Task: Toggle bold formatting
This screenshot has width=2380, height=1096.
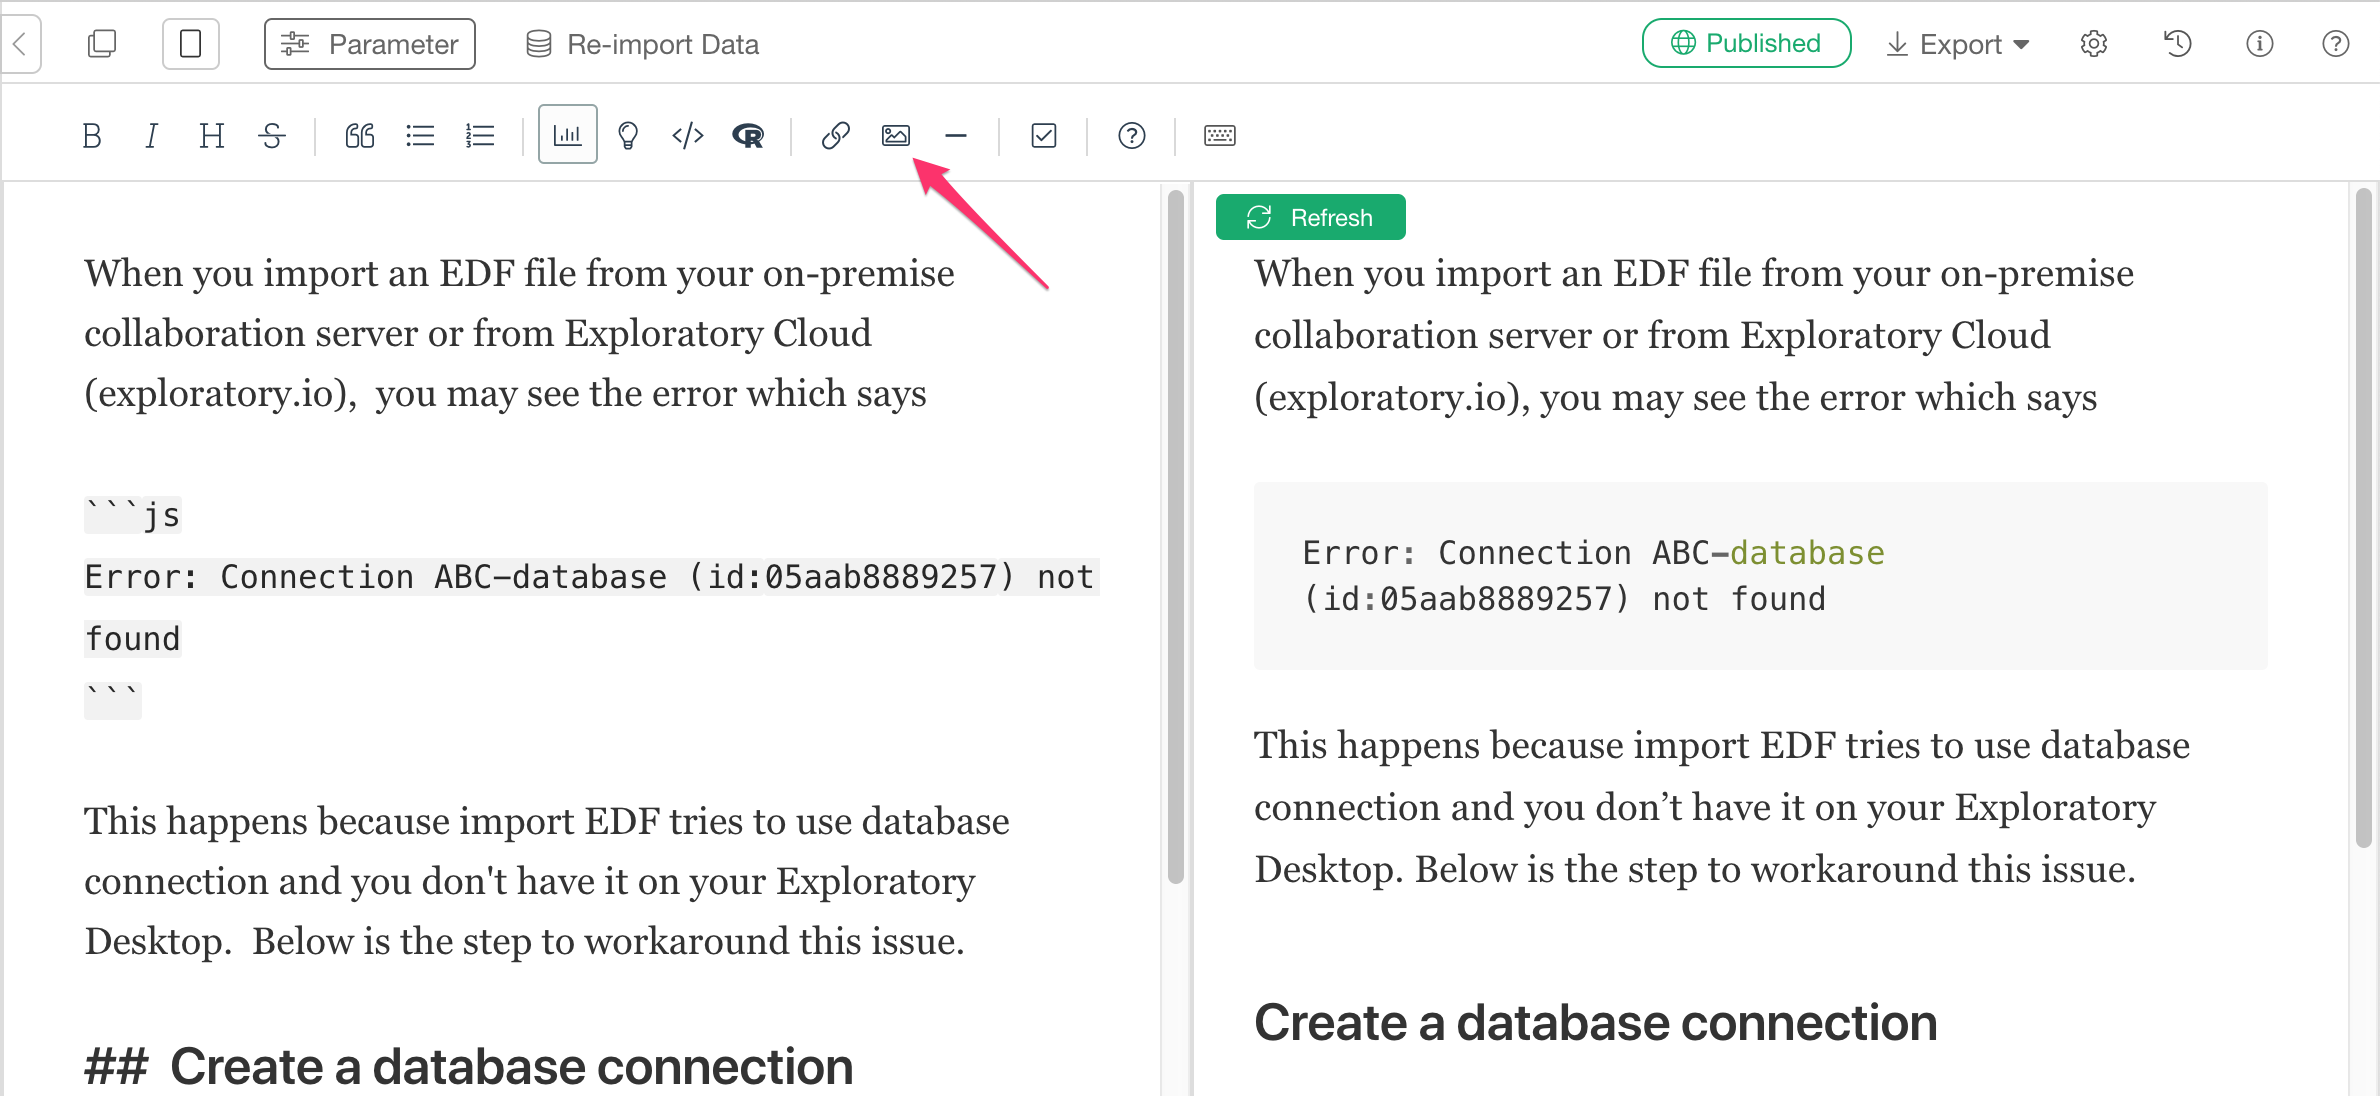Action: [92, 135]
